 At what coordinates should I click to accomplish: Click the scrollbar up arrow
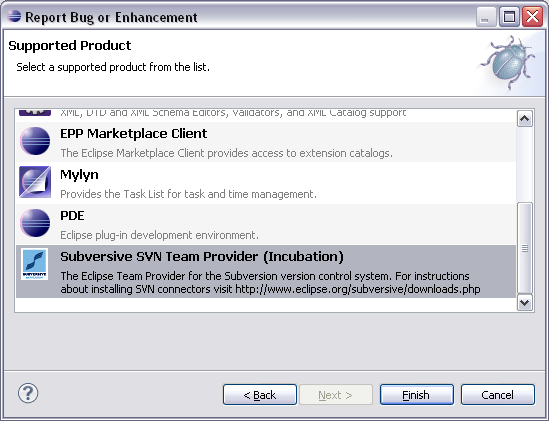[x=524, y=119]
